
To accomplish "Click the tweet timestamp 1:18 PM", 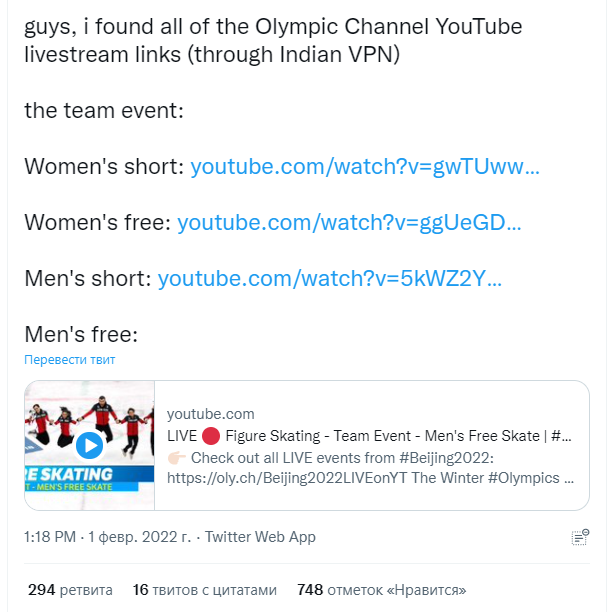I will (50, 537).
